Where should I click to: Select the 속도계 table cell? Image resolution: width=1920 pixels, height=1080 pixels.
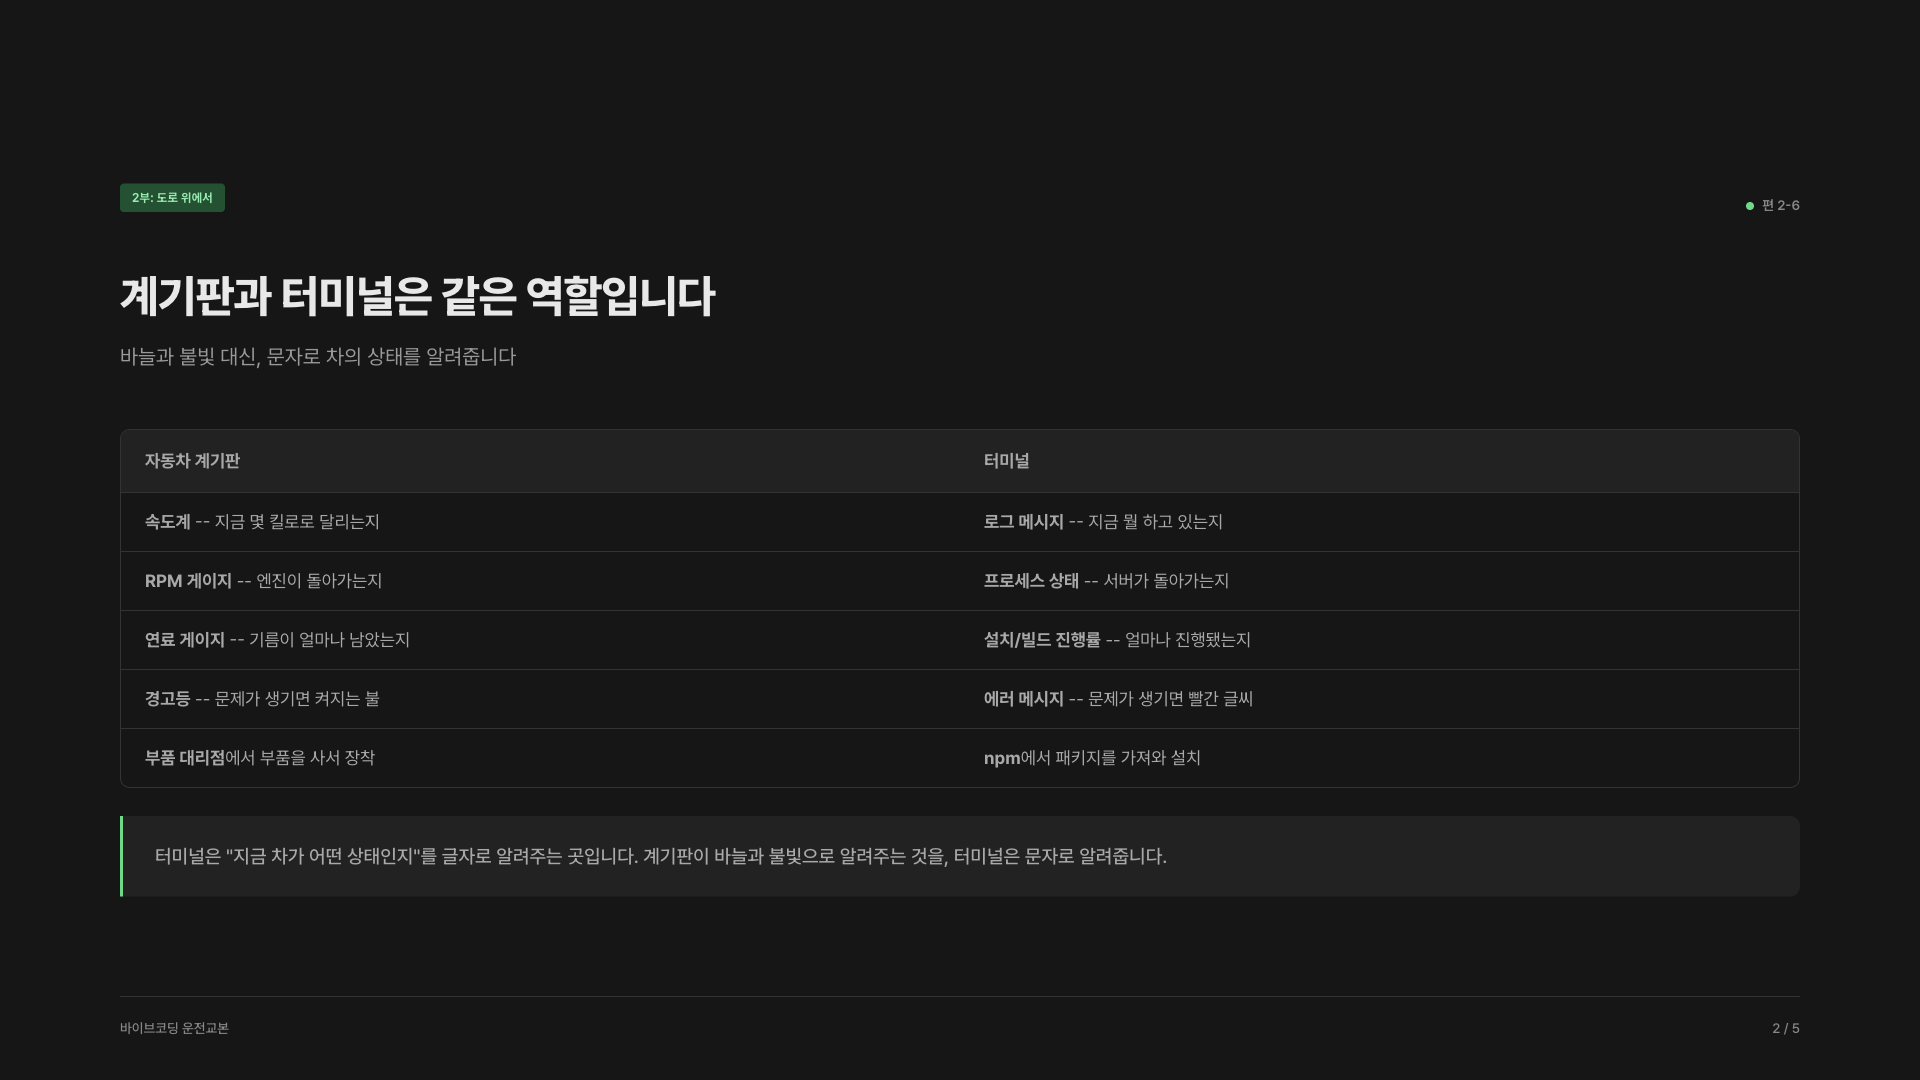click(262, 522)
